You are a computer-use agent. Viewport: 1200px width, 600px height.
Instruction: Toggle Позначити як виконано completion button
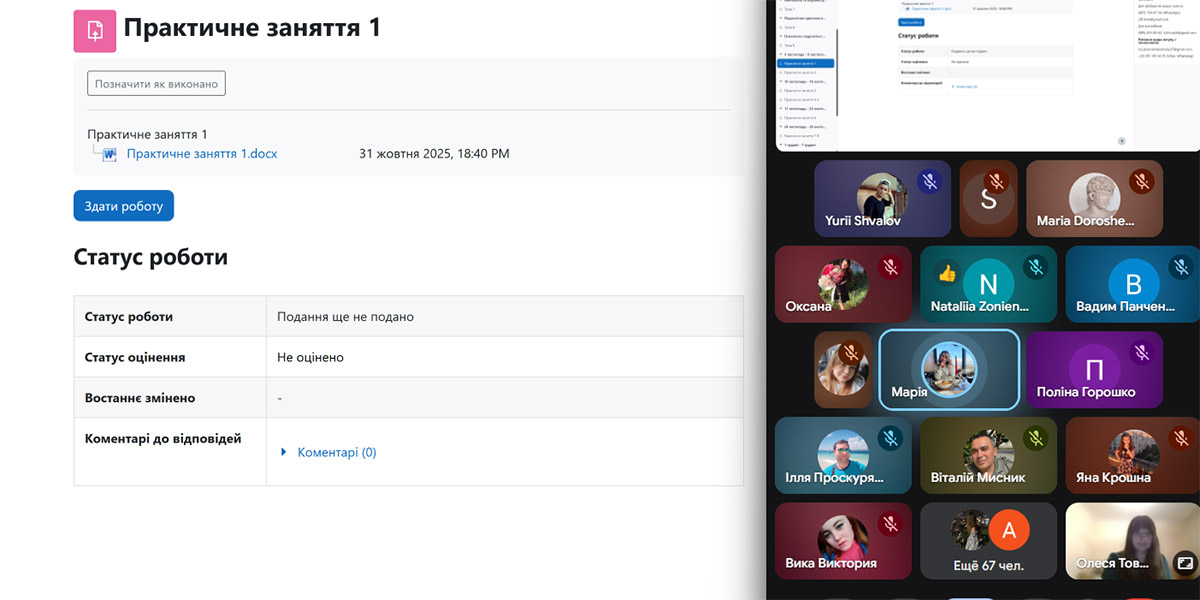coord(156,84)
